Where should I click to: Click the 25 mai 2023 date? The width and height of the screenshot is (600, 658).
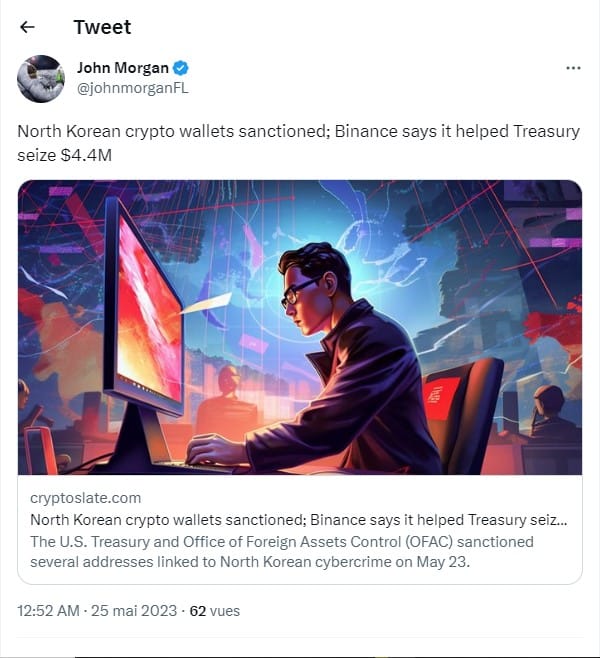click(x=134, y=611)
